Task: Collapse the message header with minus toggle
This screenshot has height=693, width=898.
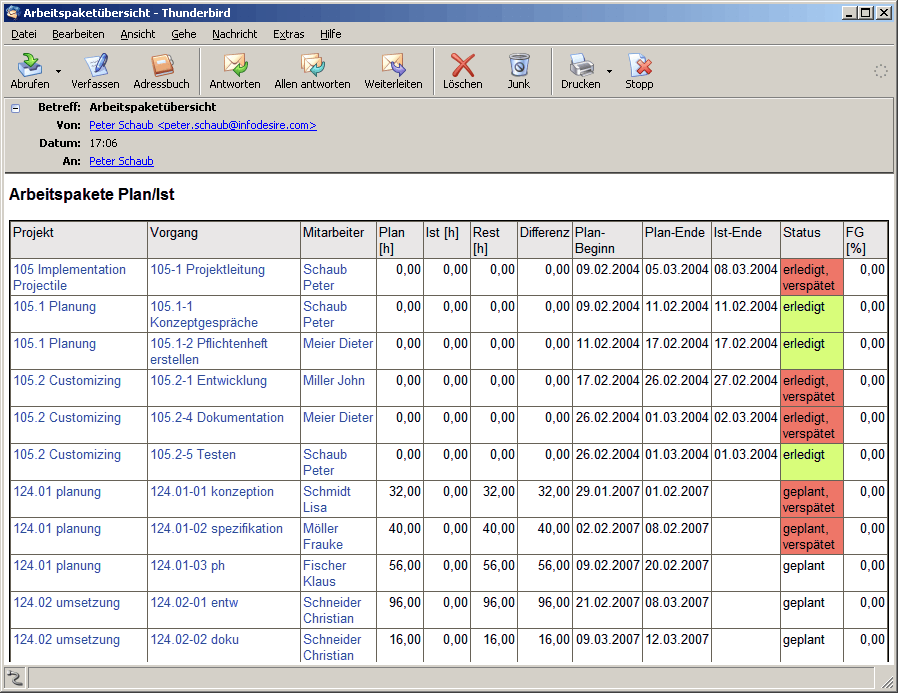Action: coord(15,108)
